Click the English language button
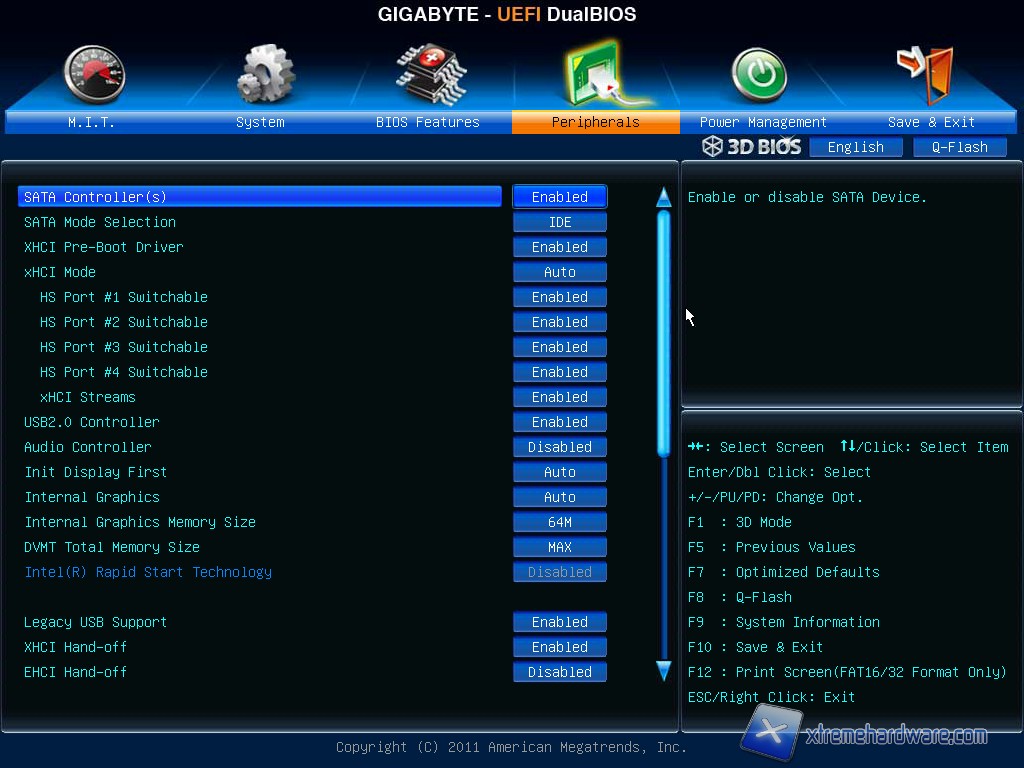 tap(856, 147)
